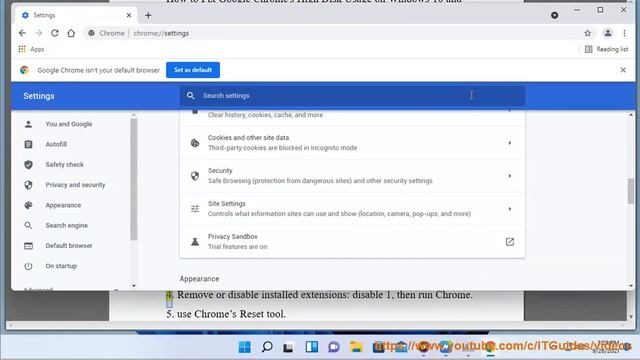Screen dimensions: 640x360
Task: Click the Default browser window icon
Action: click(28, 246)
